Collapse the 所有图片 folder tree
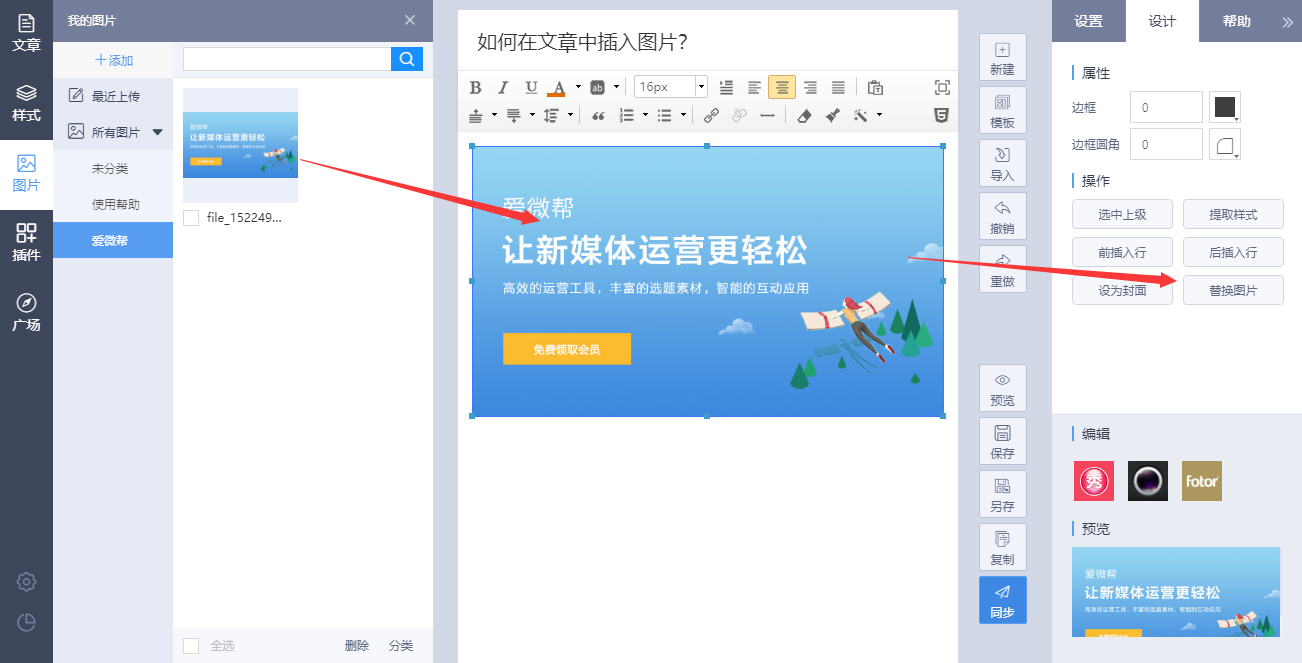Screen dimensions: 1302x663 click(x=157, y=132)
